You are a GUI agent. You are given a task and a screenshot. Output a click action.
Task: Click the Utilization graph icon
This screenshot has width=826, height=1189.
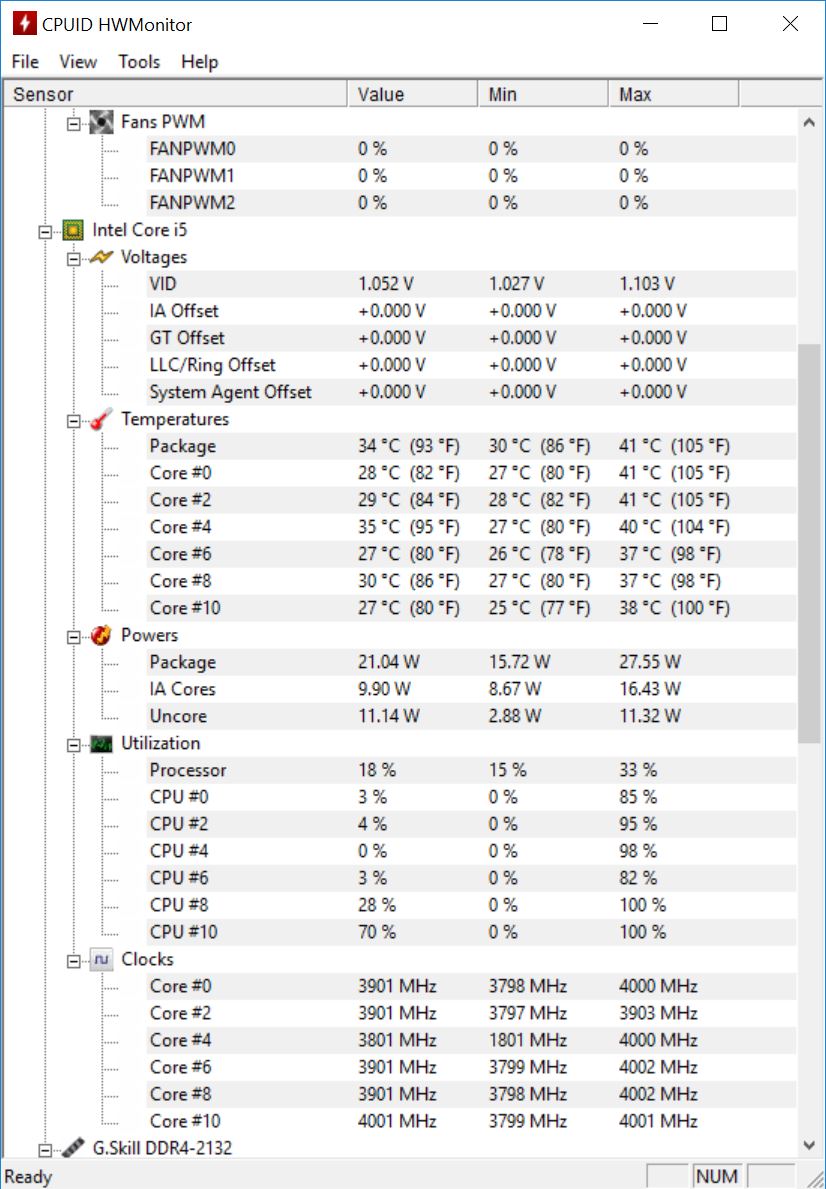coord(101,743)
